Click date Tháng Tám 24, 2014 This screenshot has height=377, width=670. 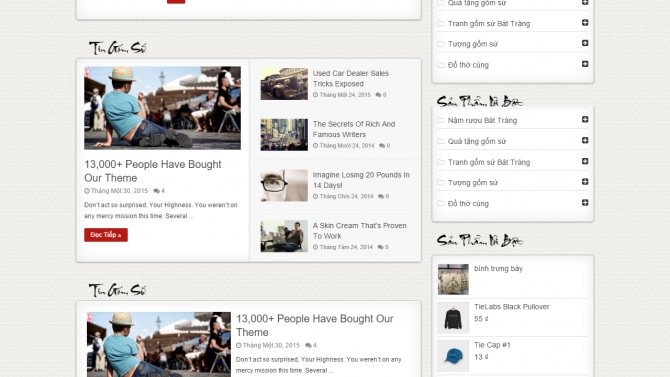coord(346,247)
